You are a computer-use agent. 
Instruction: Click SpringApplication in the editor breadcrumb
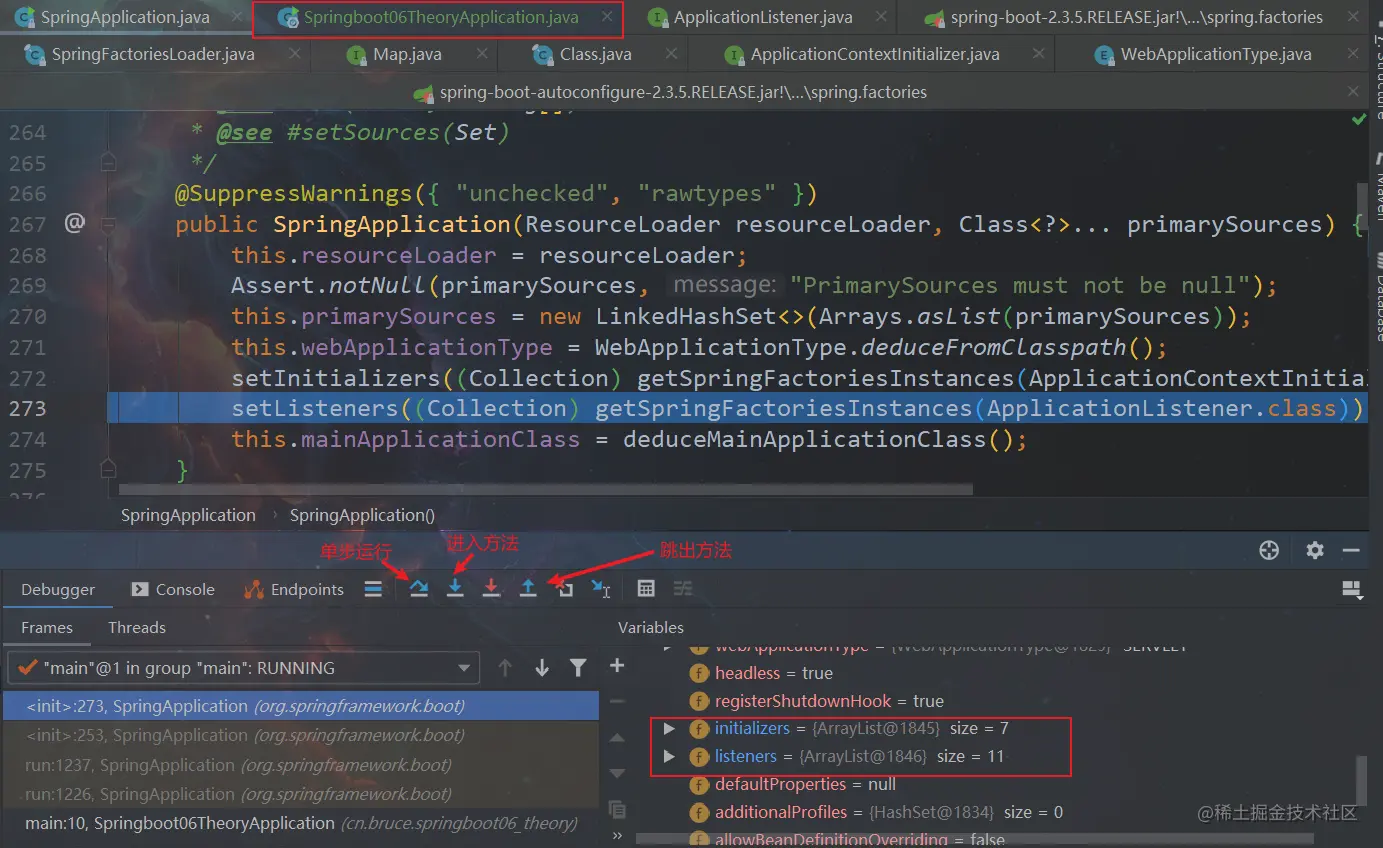point(188,515)
